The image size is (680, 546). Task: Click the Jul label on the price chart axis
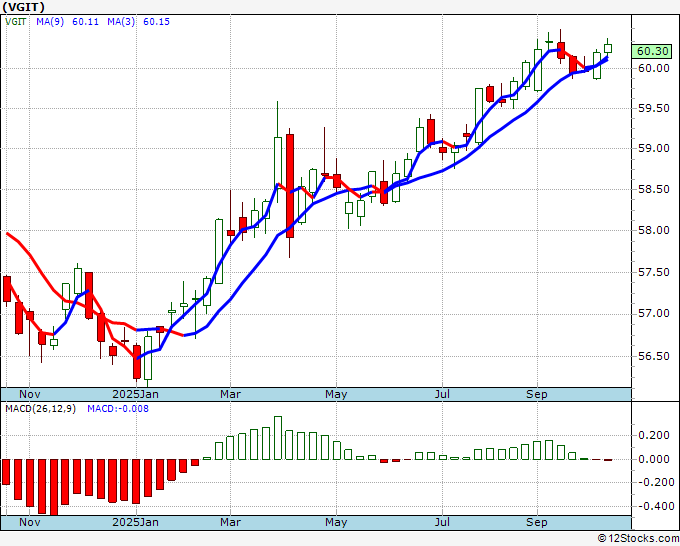click(442, 394)
